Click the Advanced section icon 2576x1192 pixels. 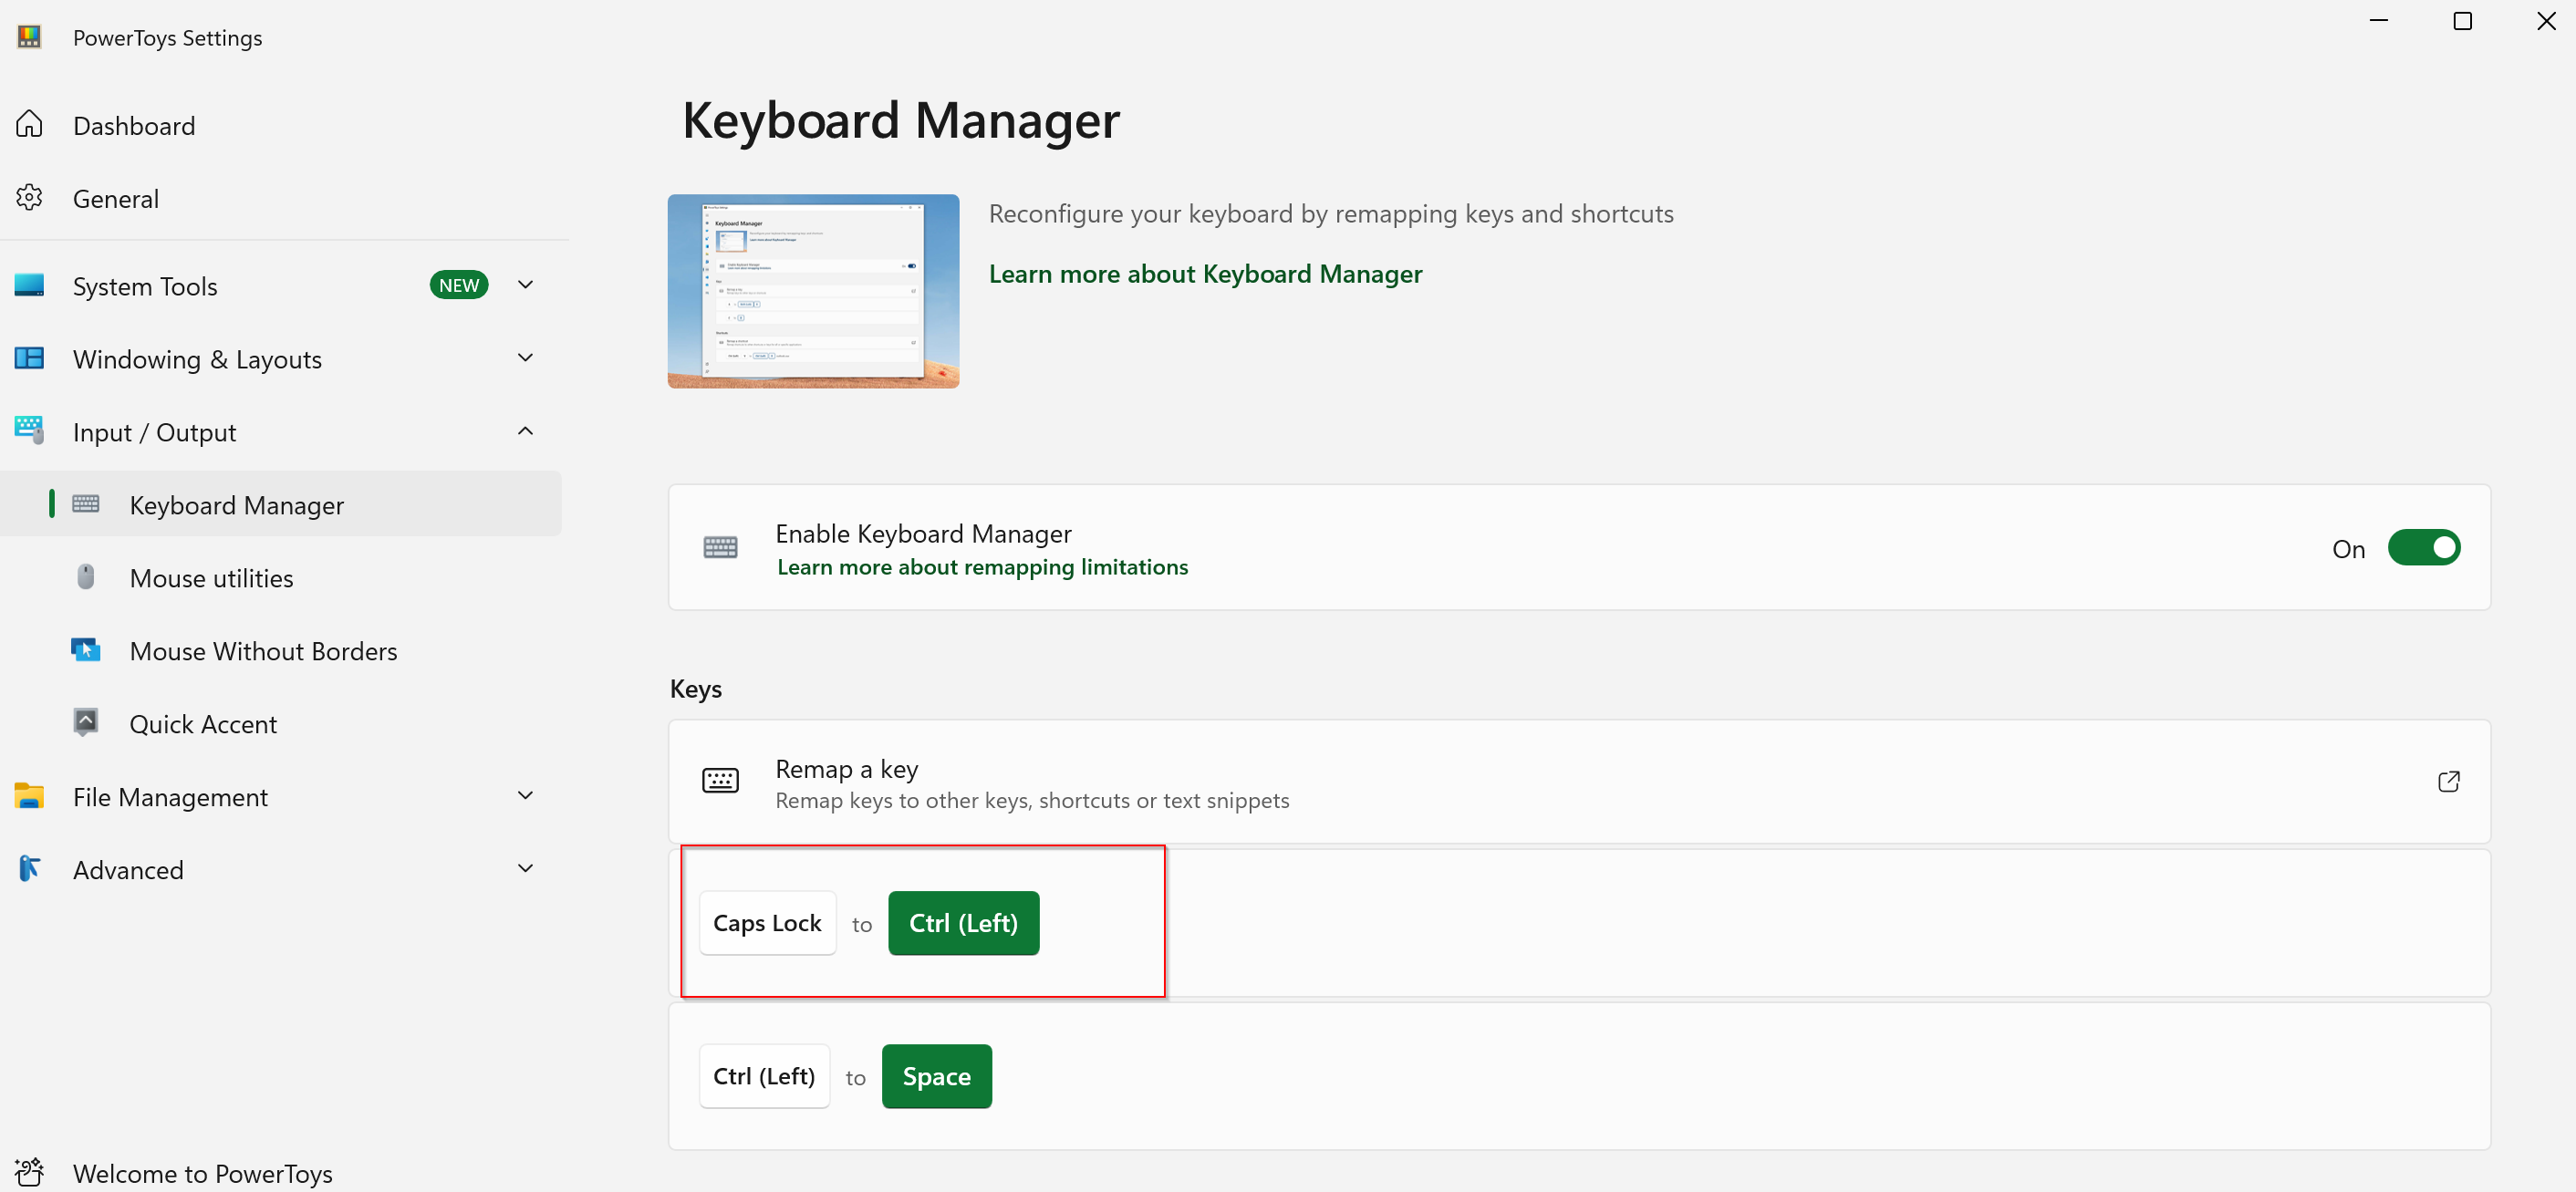29,868
